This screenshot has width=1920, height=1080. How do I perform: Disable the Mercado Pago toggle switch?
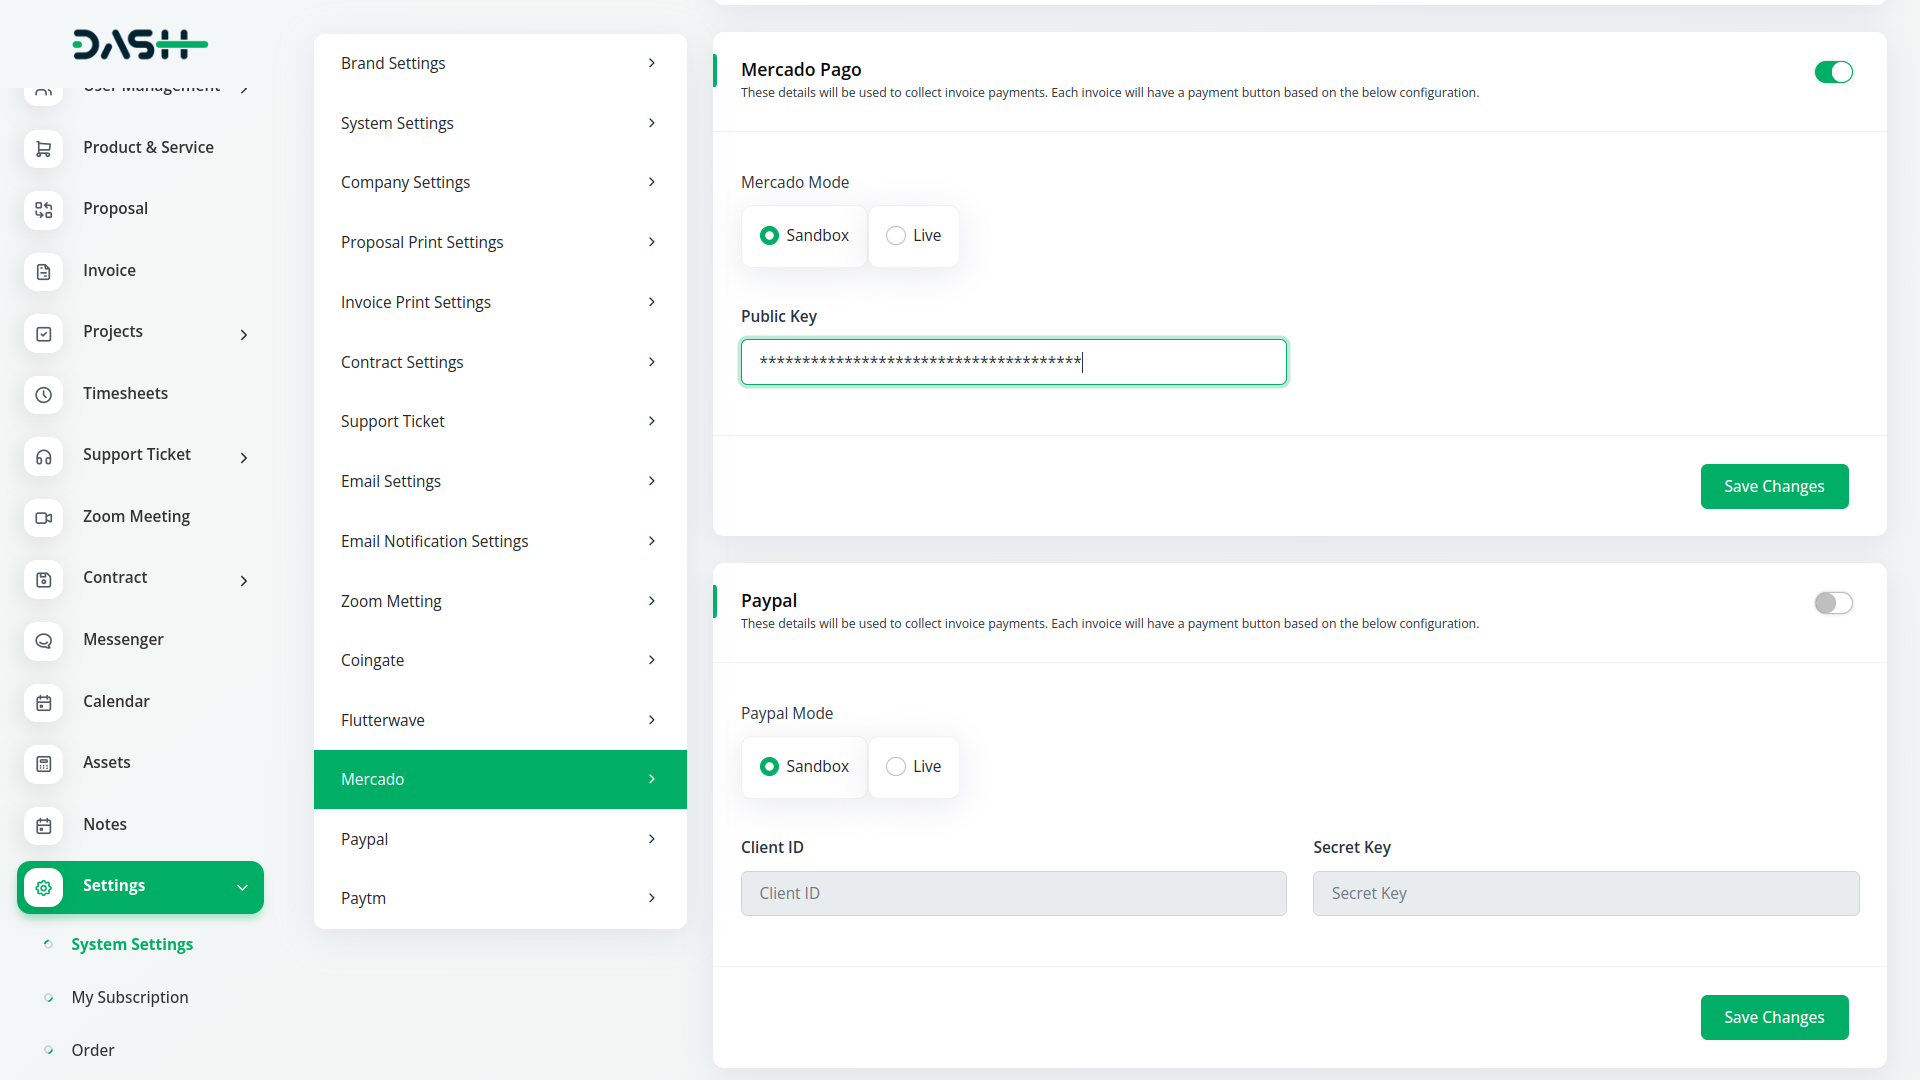pos(1833,72)
